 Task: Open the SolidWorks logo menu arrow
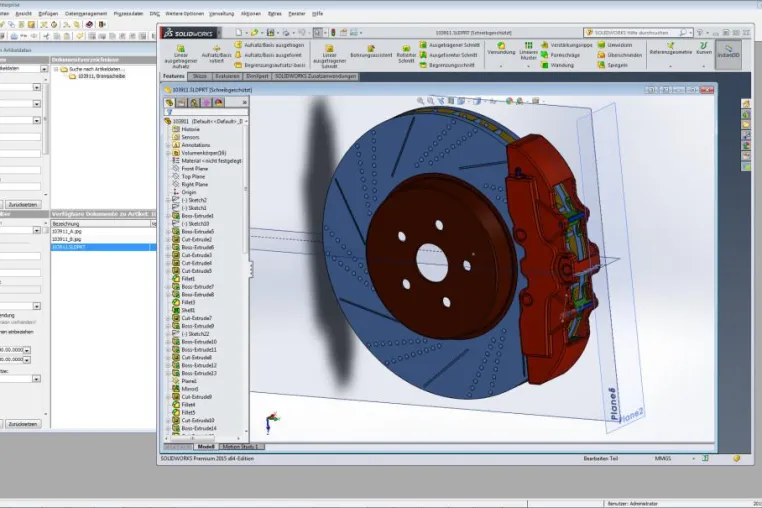point(219,33)
